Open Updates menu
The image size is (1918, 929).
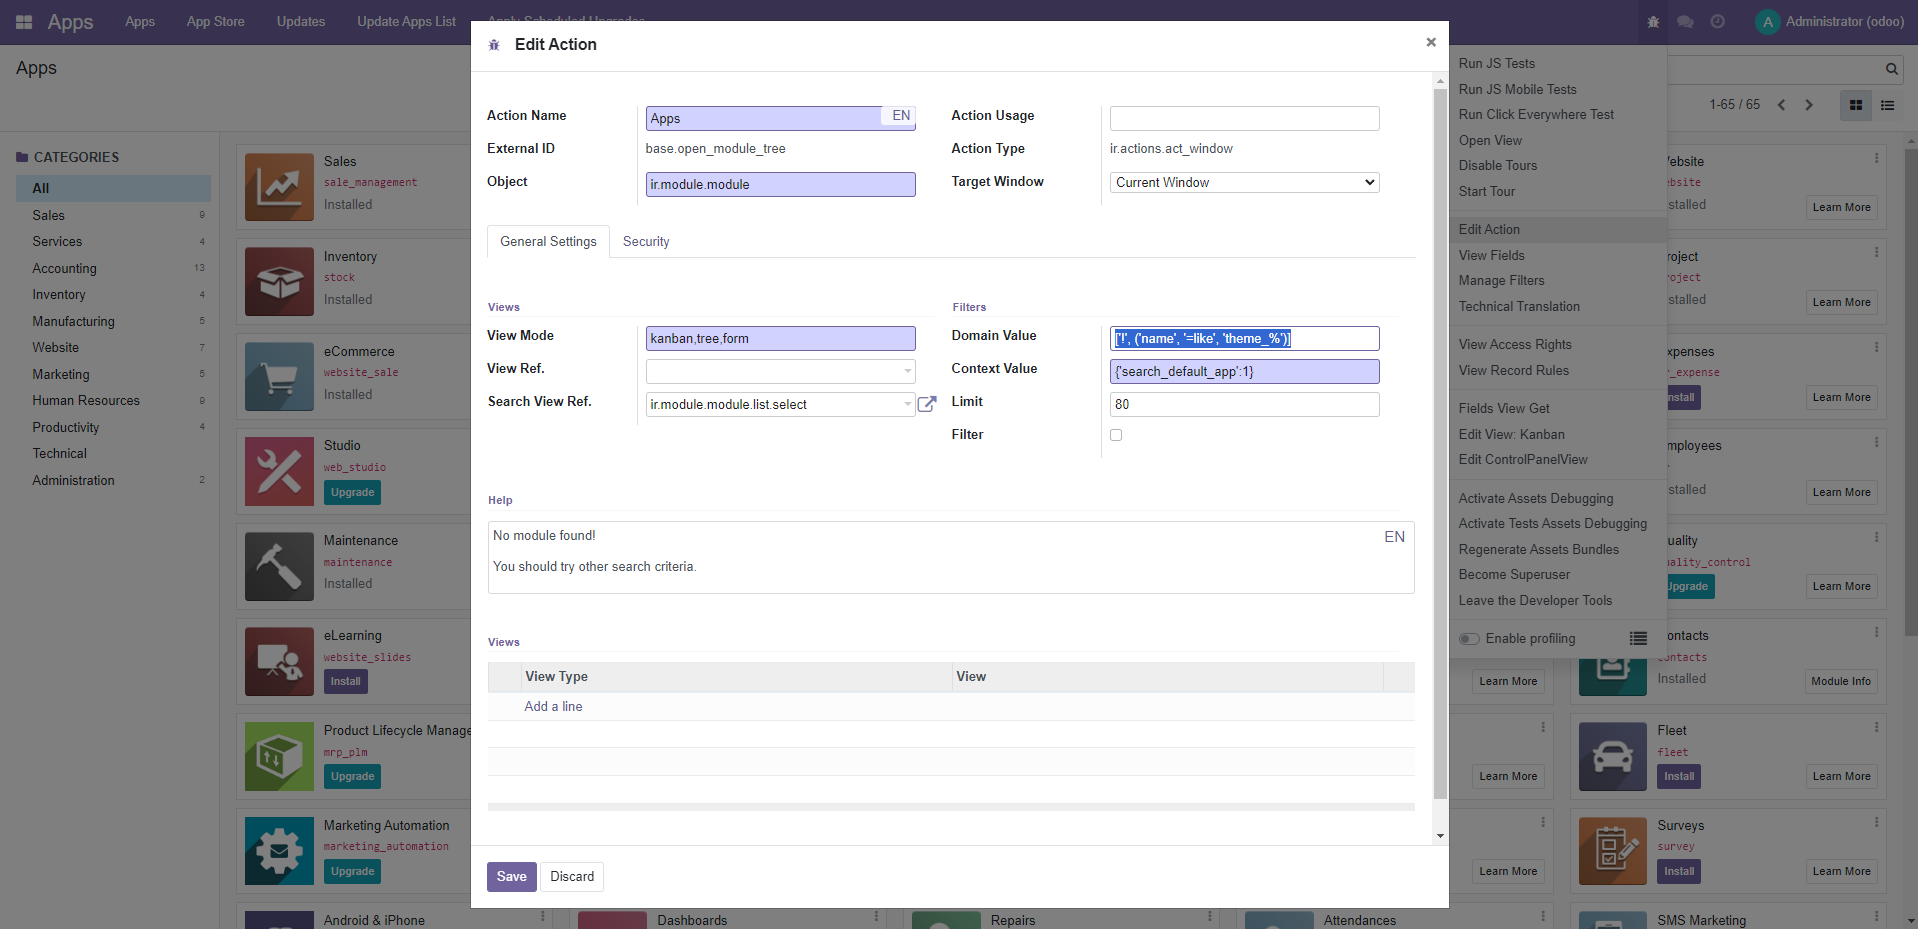[x=301, y=21]
